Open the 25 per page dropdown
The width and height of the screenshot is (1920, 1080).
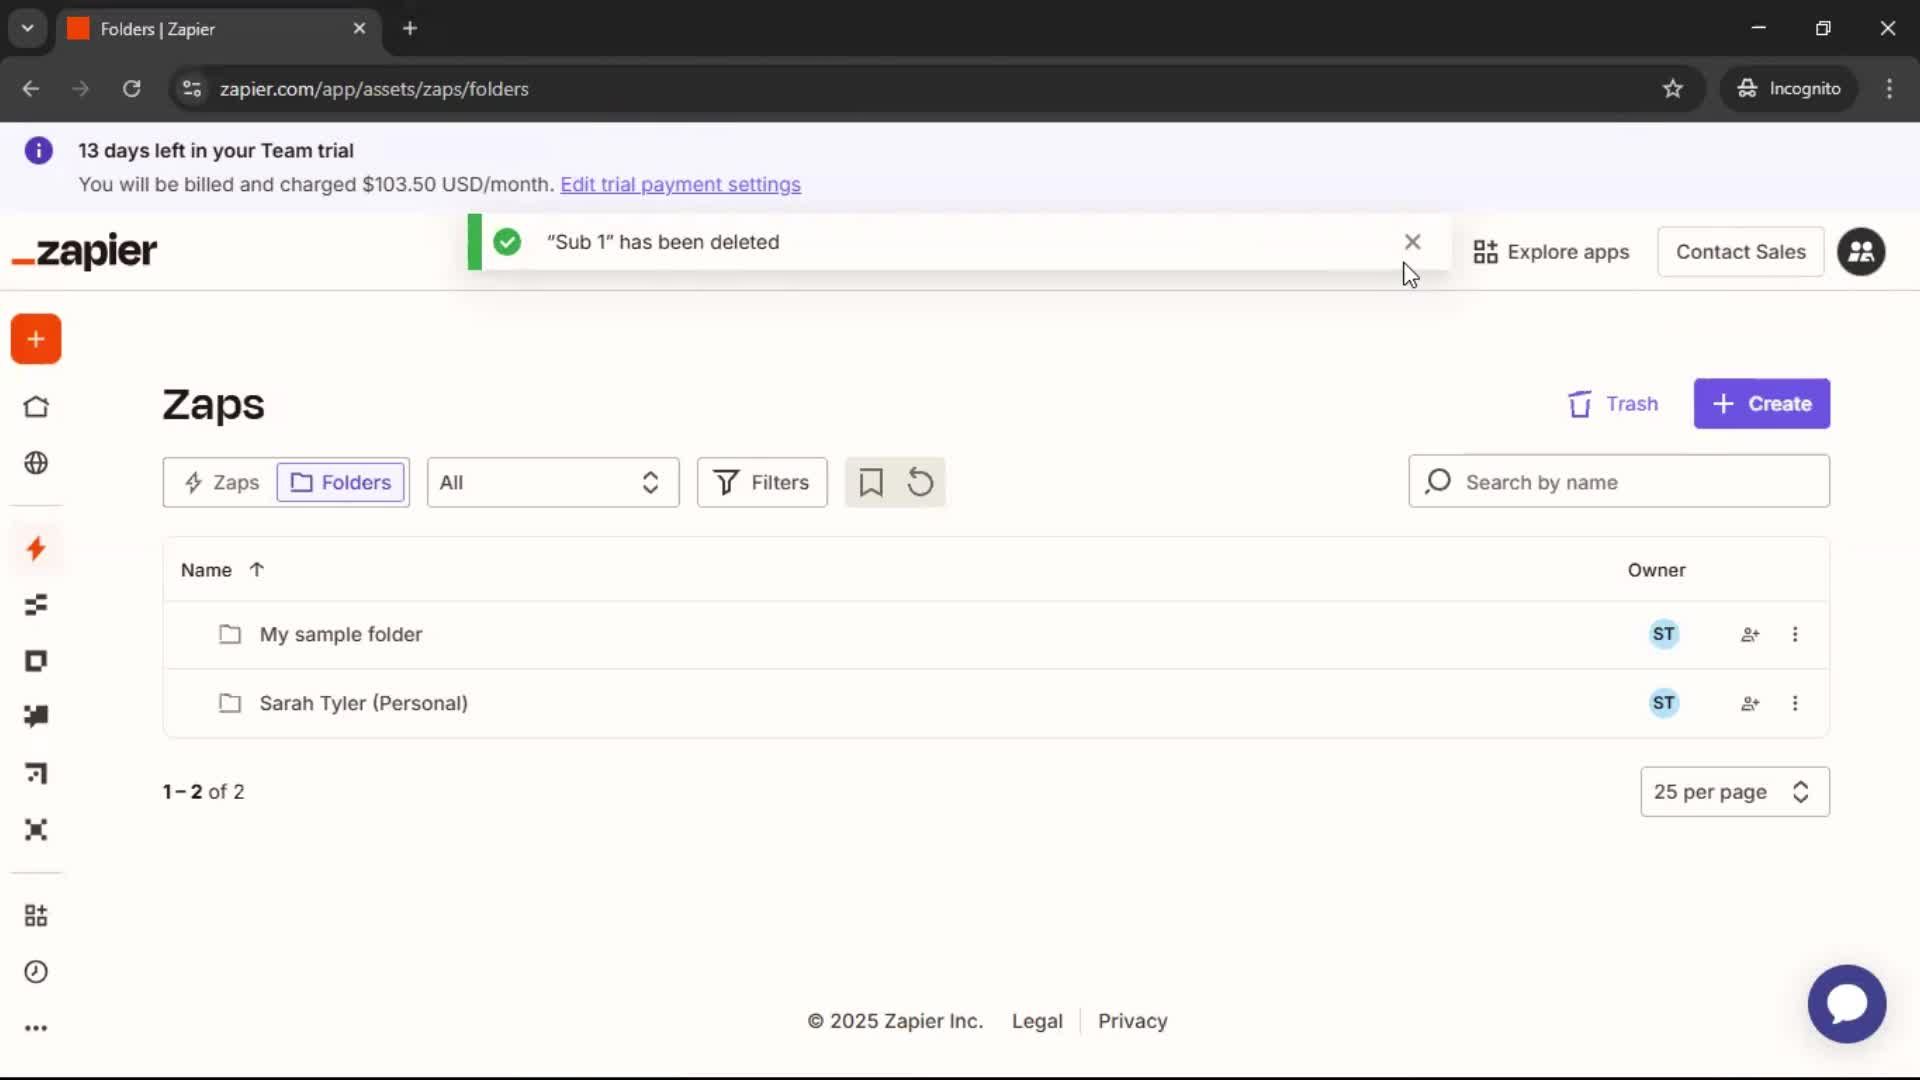[x=1735, y=792]
